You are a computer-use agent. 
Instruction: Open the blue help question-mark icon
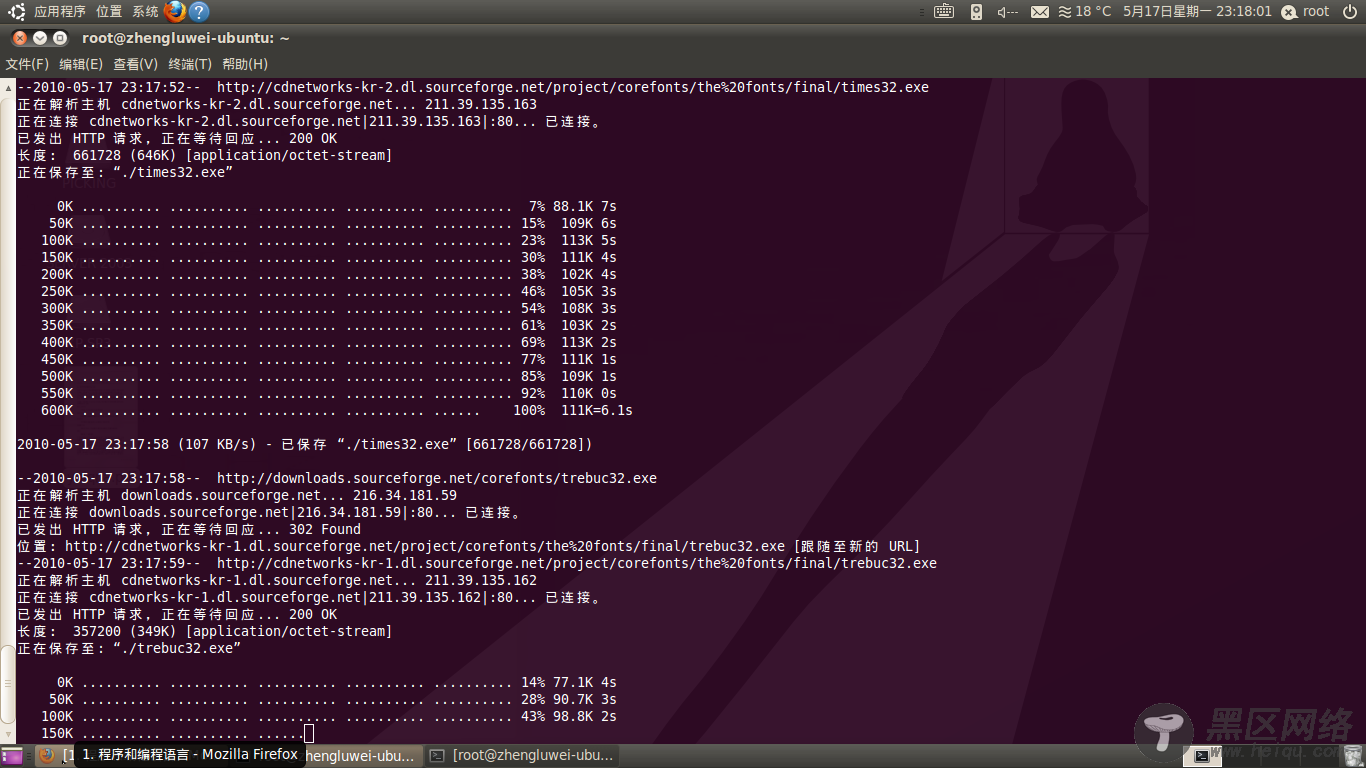199,11
